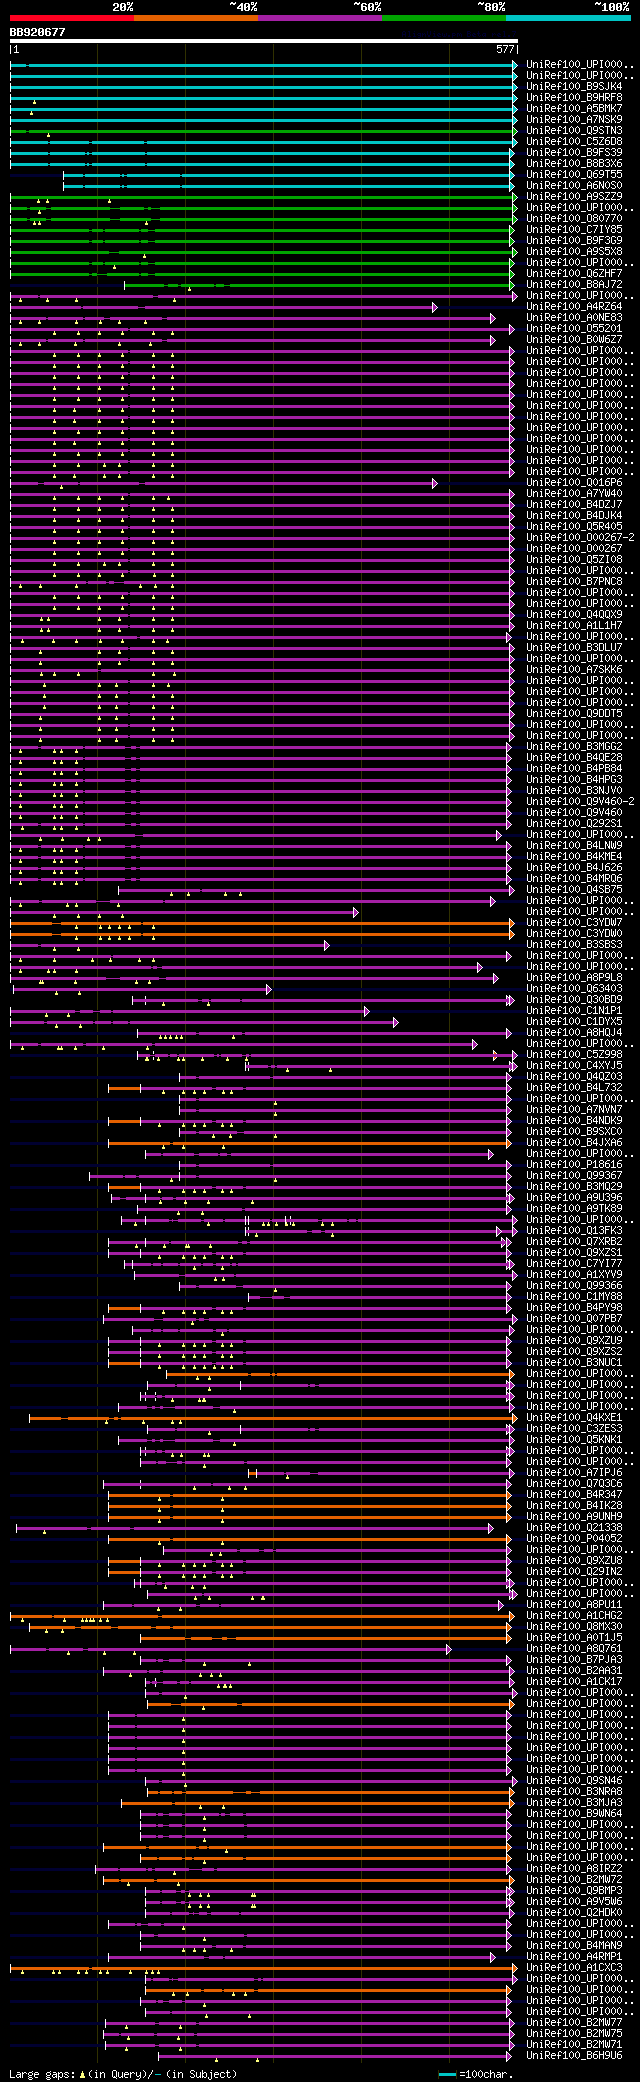
Task: Click the white query sequence ruler bar
Action: point(263,41)
